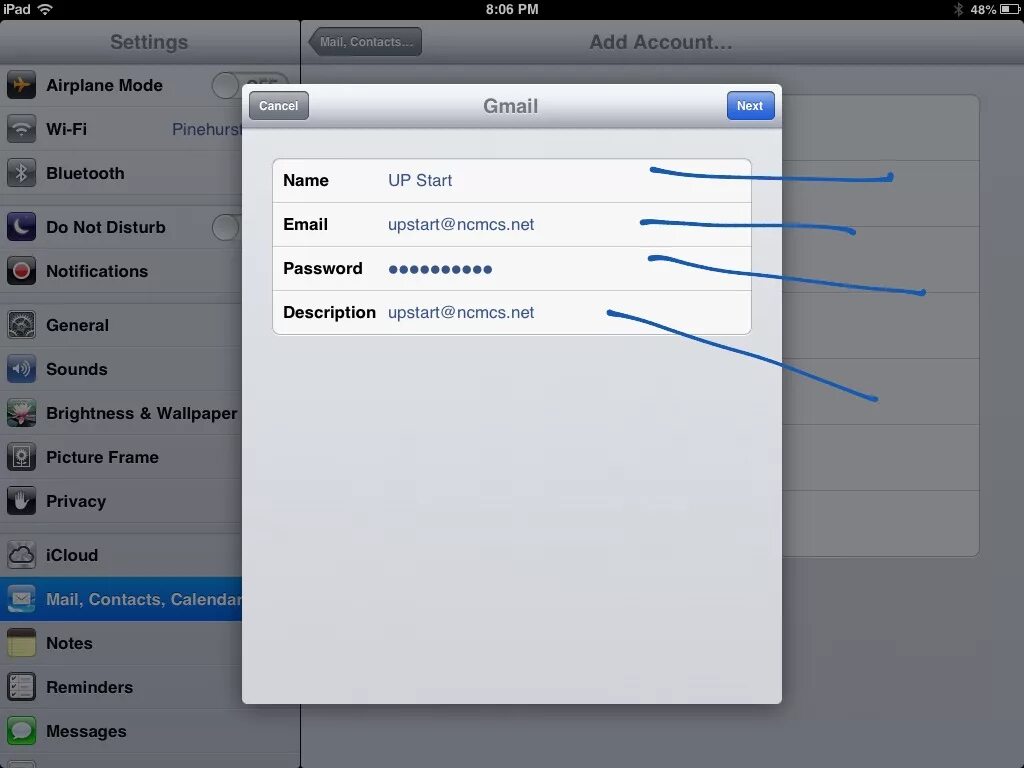The height and width of the screenshot is (768, 1024).
Task: Open the Privacy hand icon
Action: (x=21, y=501)
